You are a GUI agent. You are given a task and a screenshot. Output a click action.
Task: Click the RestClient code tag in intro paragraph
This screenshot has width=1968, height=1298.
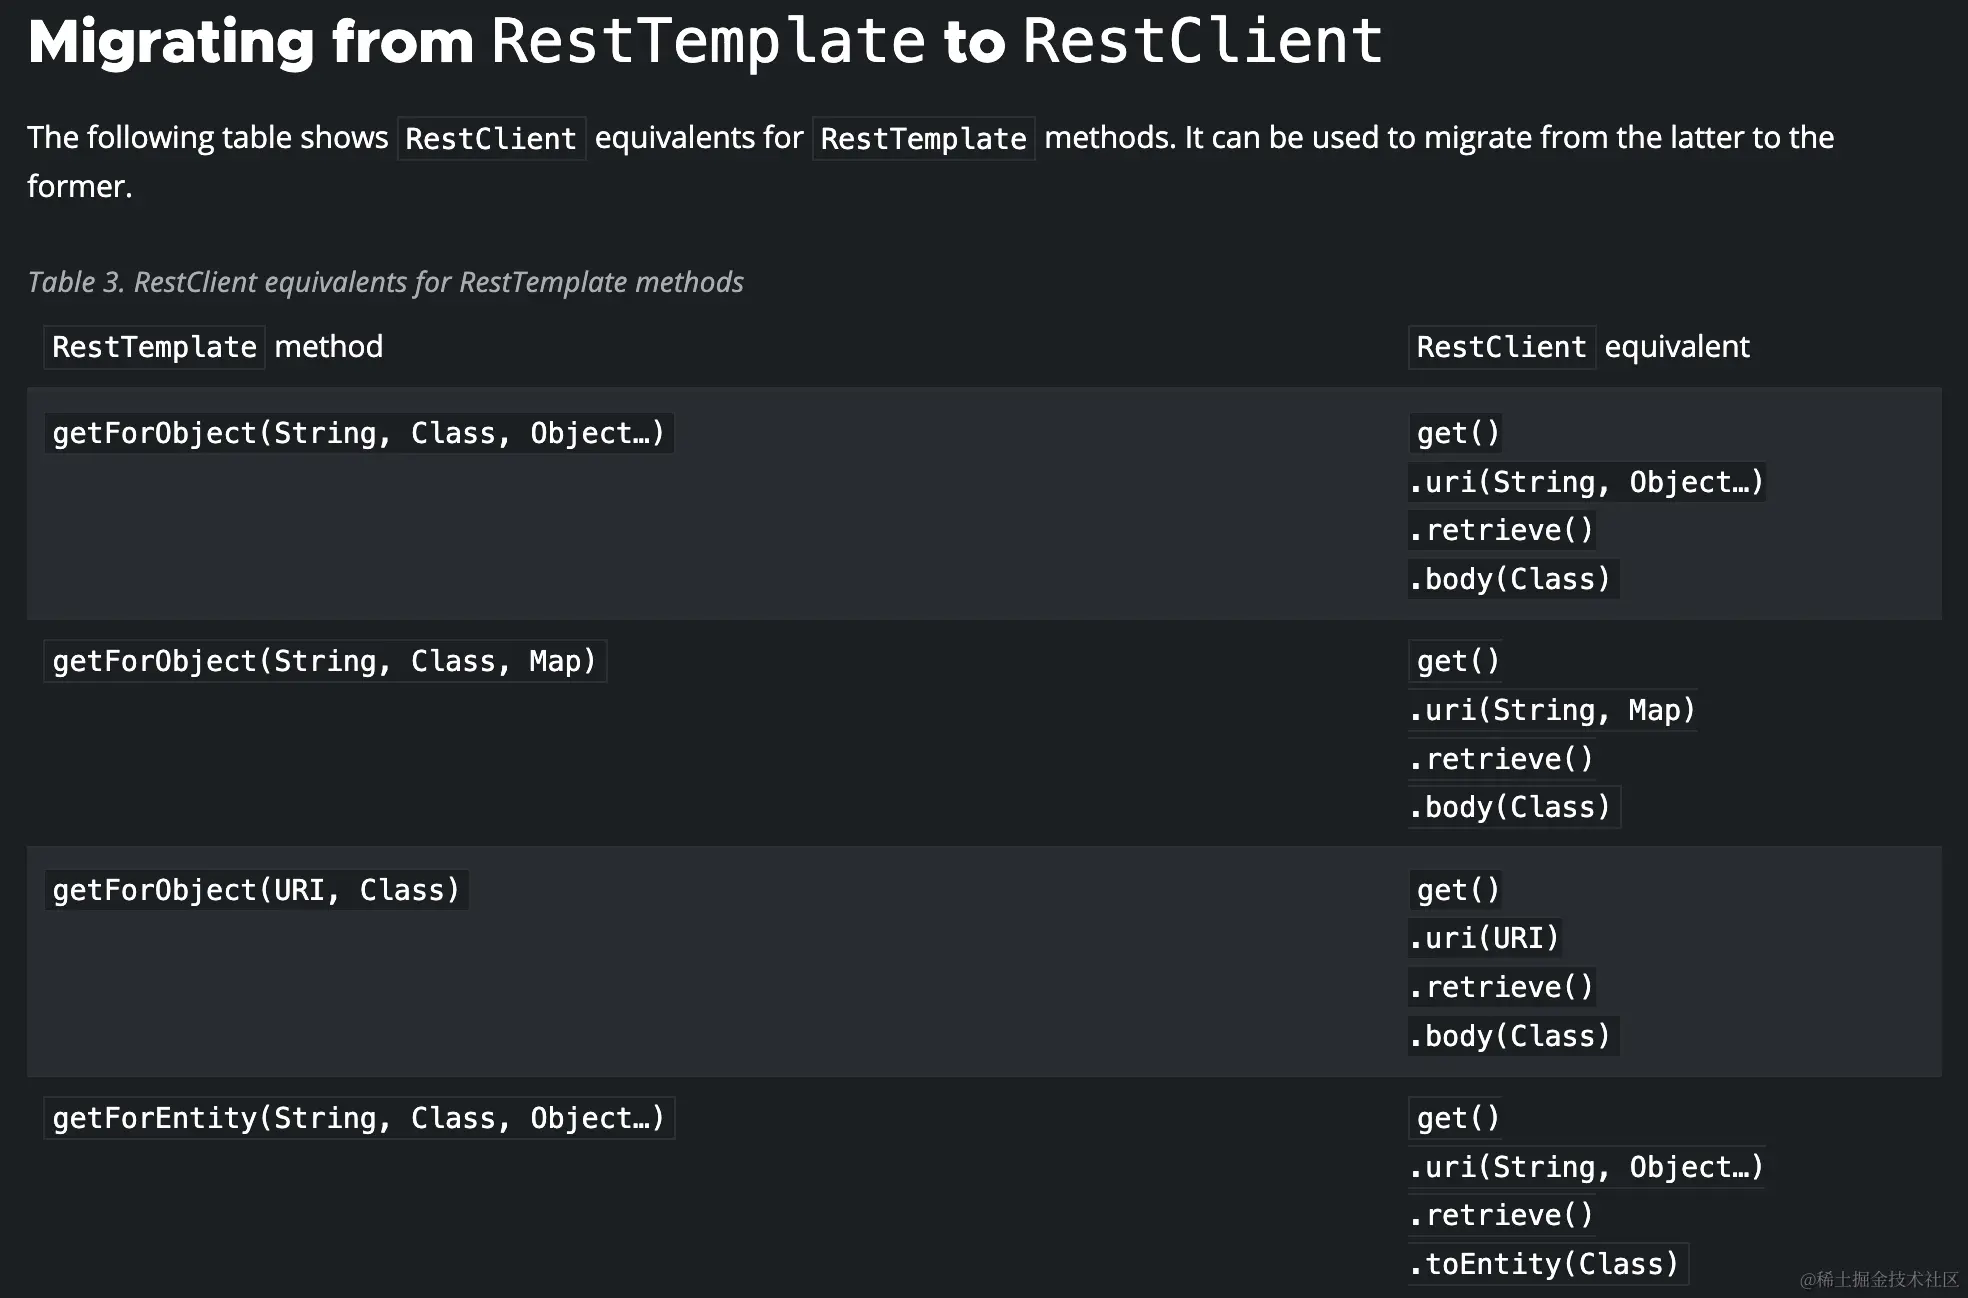[x=490, y=138]
